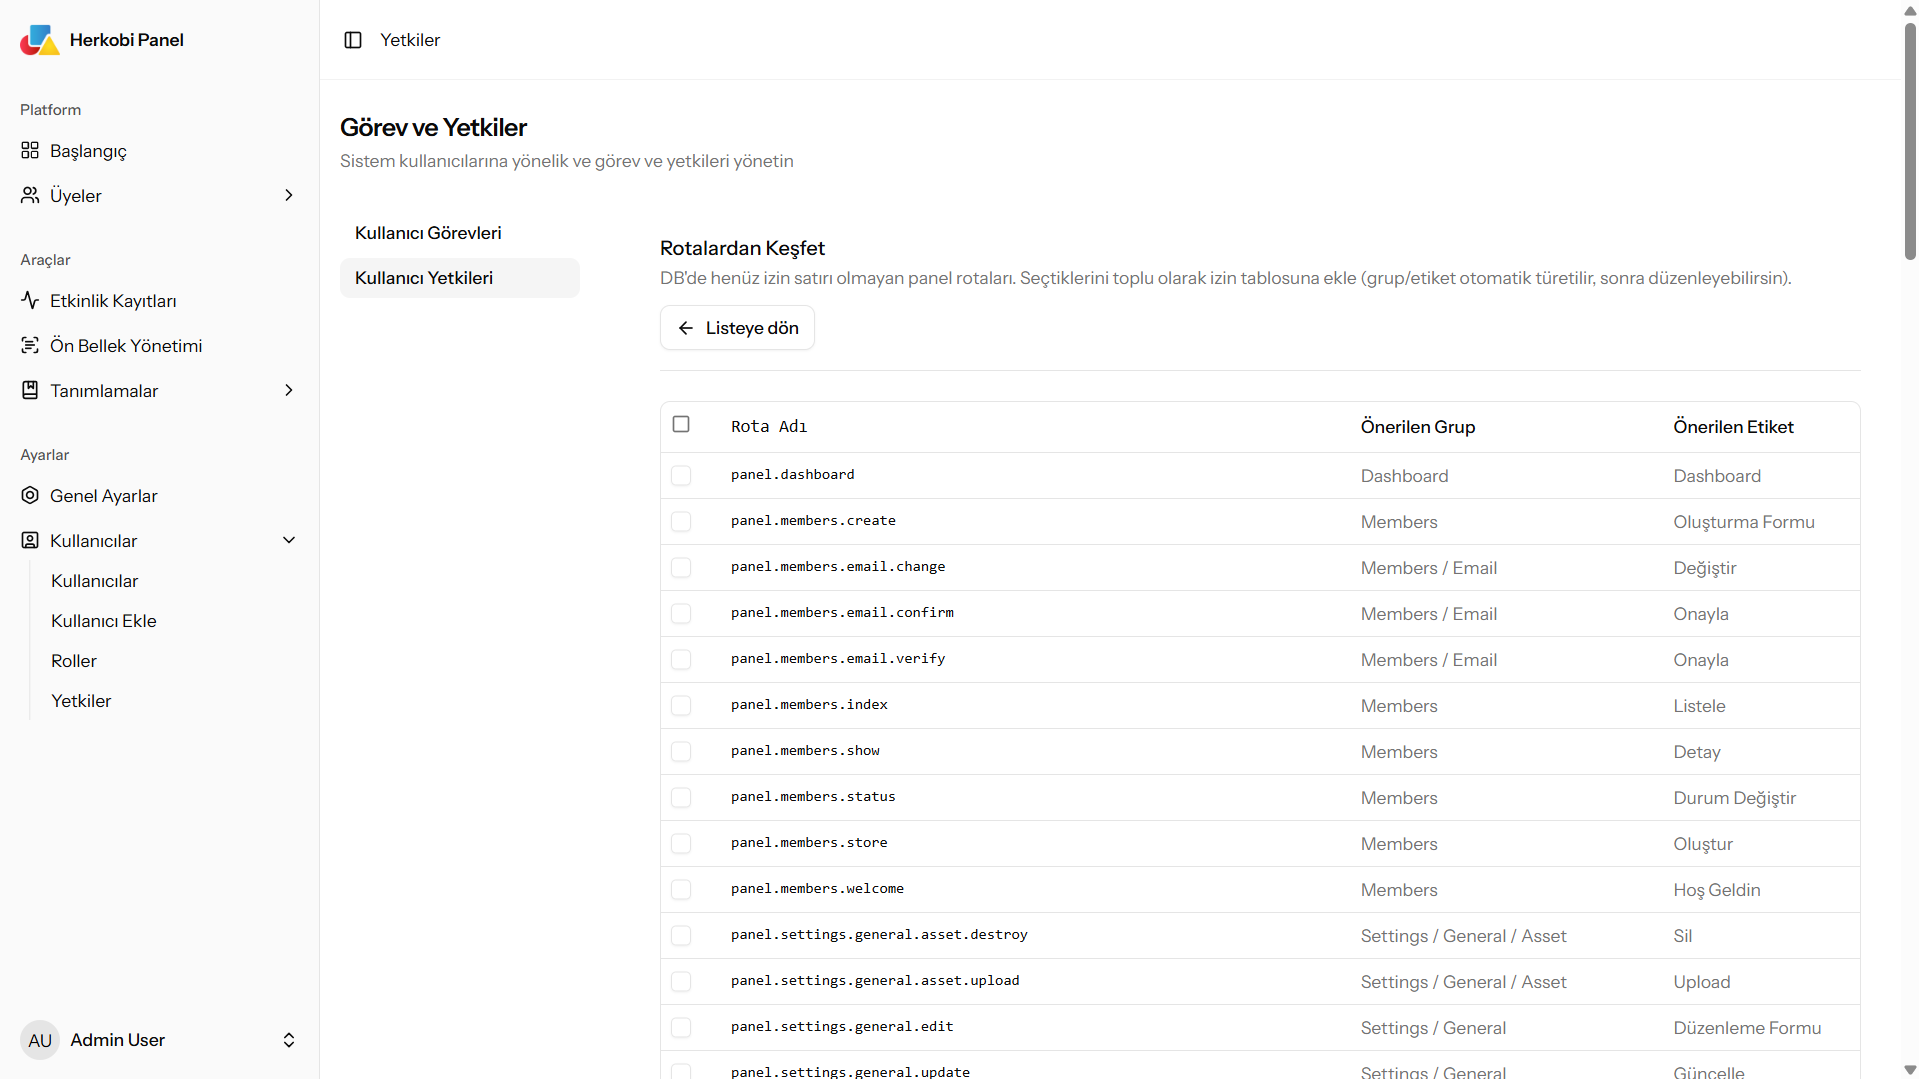Click the Değiştir label cell
The image size is (1919, 1079).
[x=1705, y=568]
